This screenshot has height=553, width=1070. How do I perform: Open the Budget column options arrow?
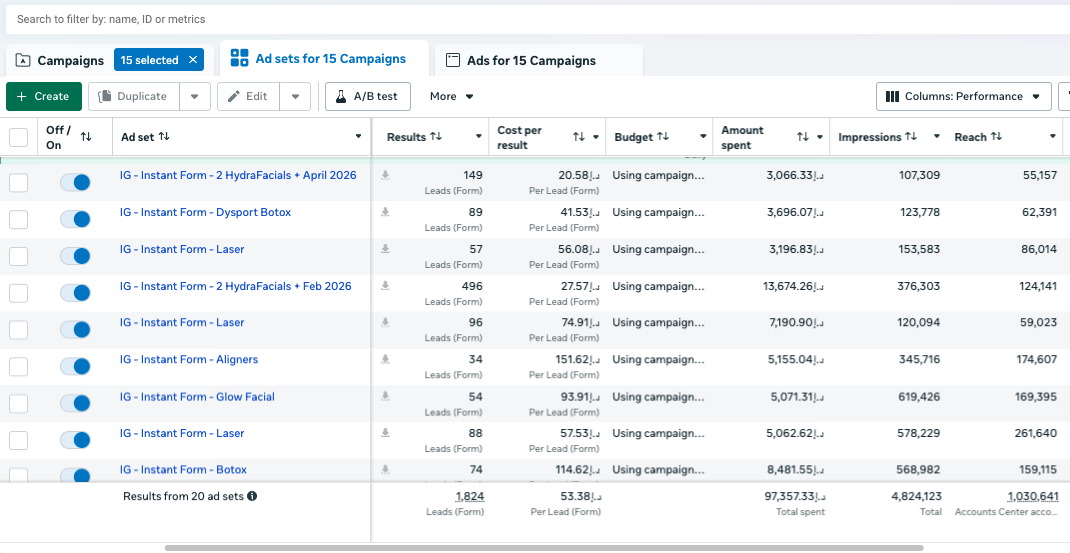(x=703, y=137)
